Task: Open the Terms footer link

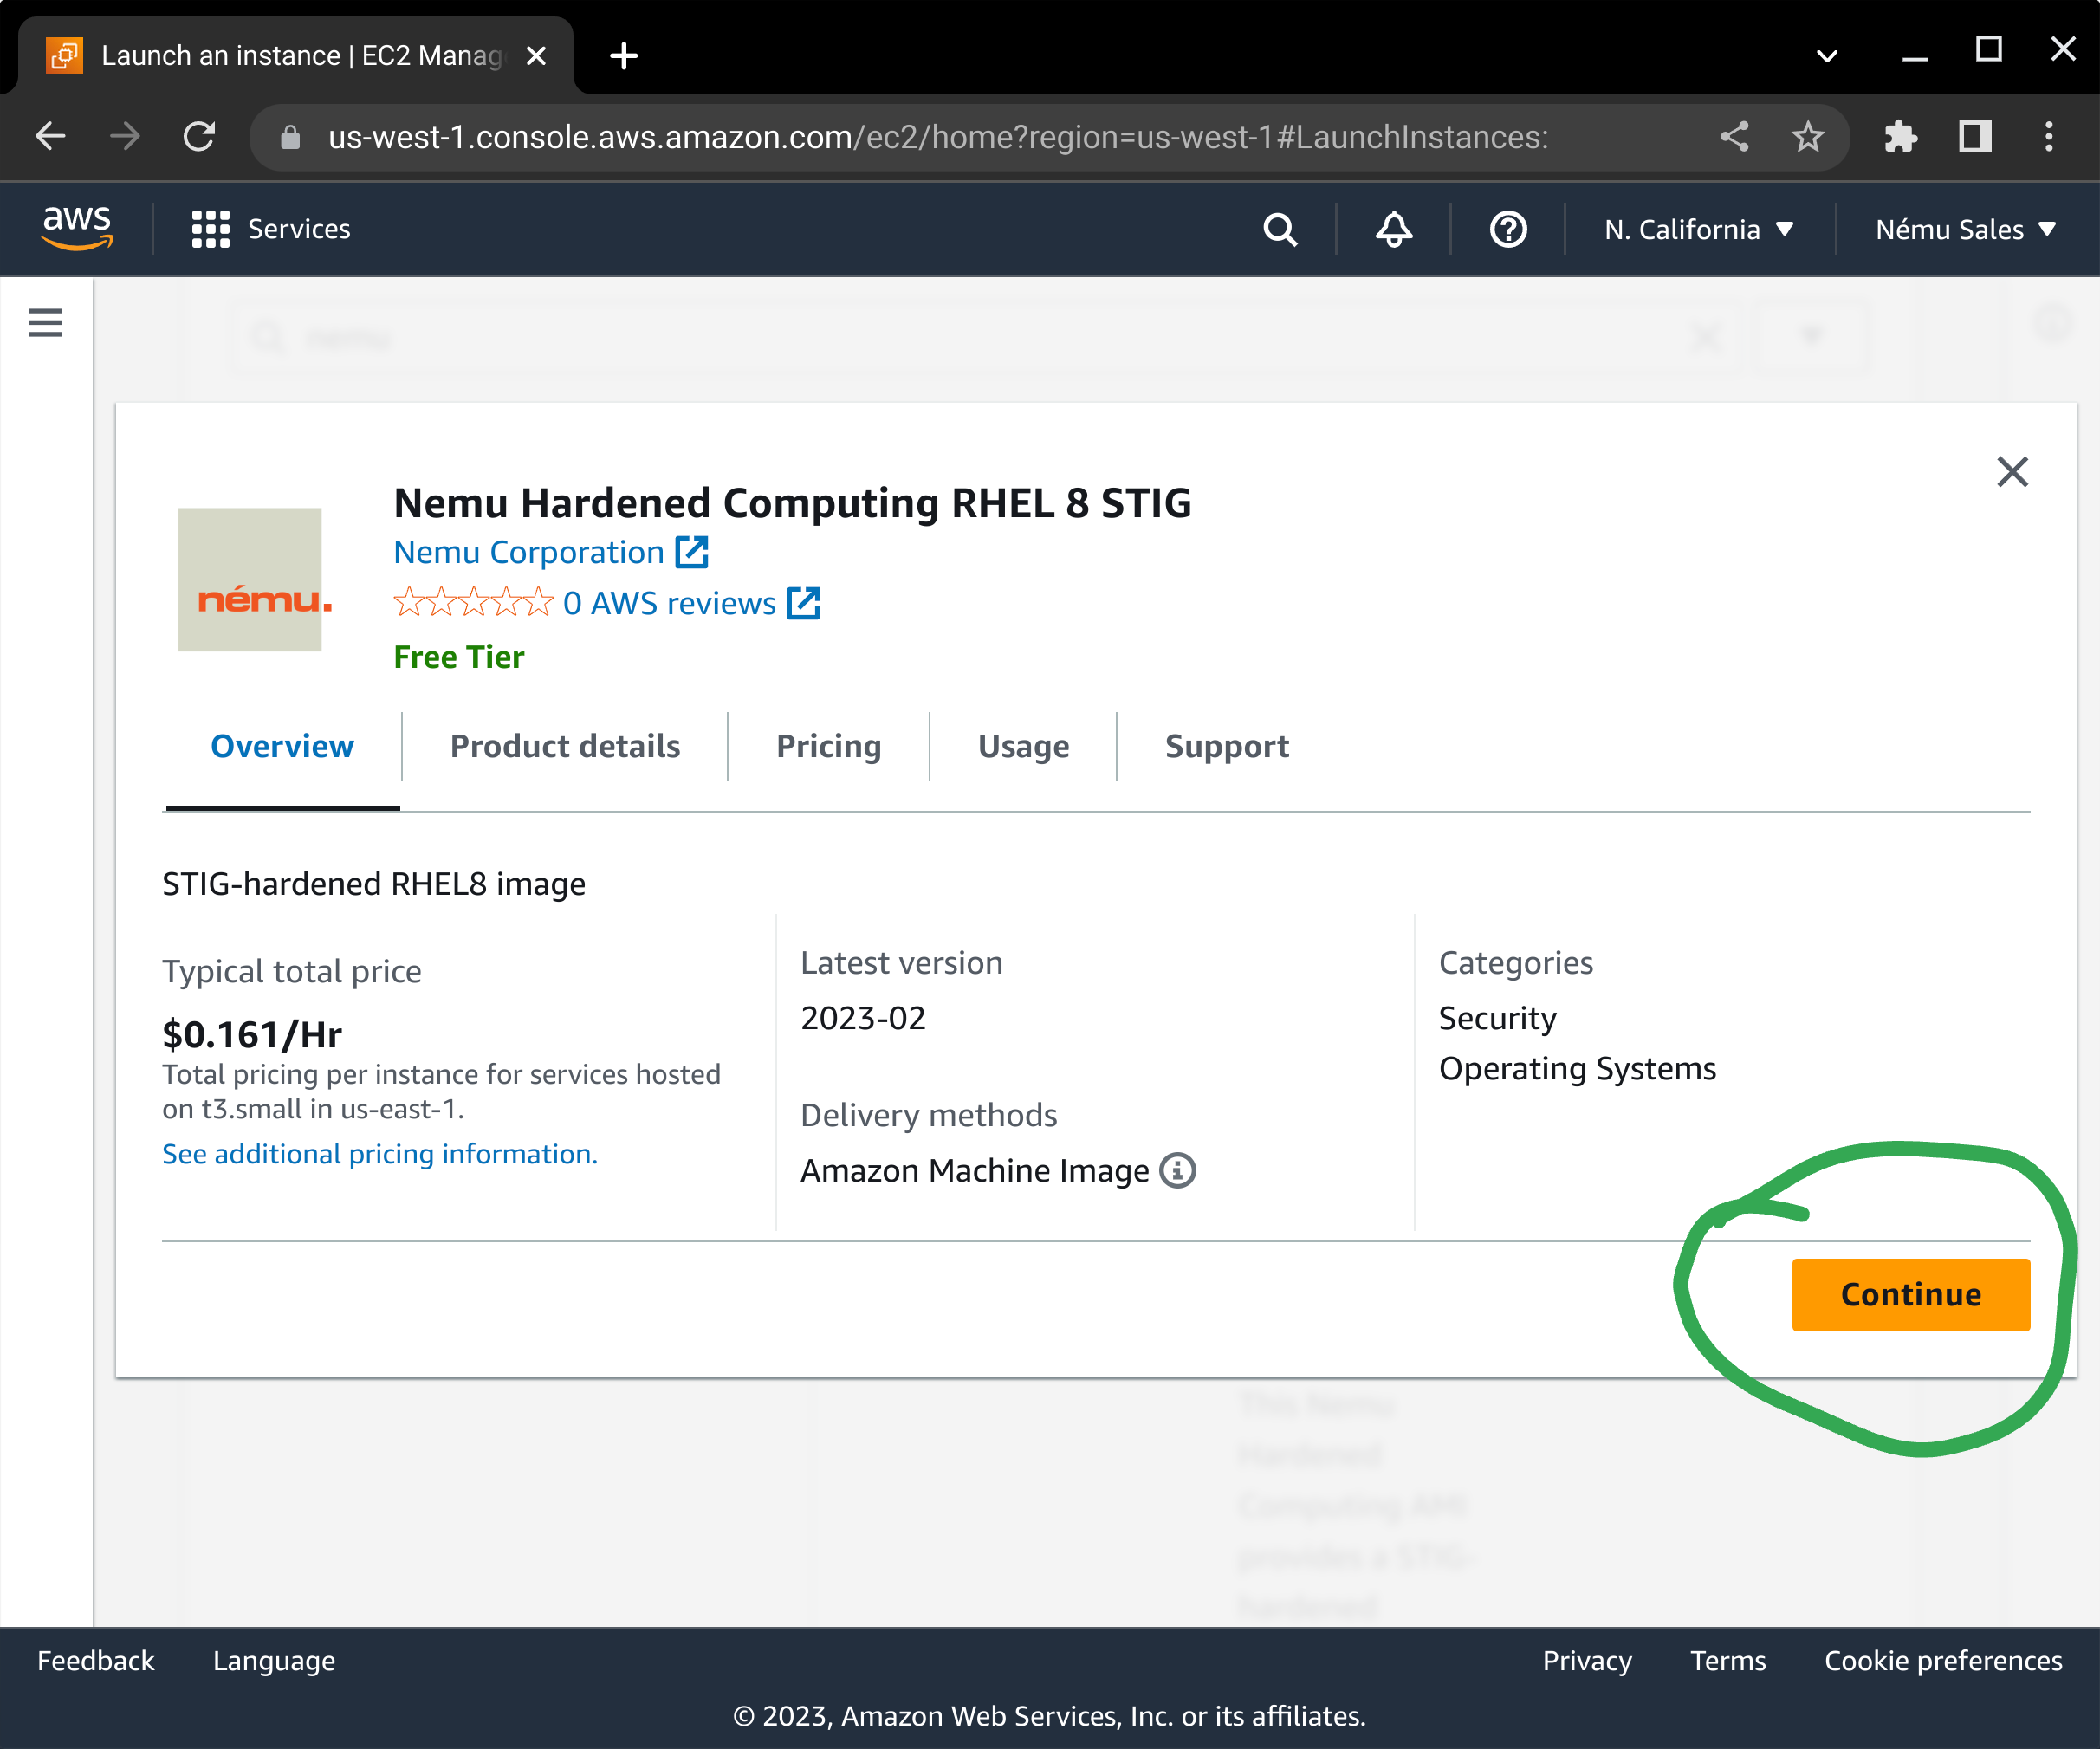Action: (1728, 1661)
